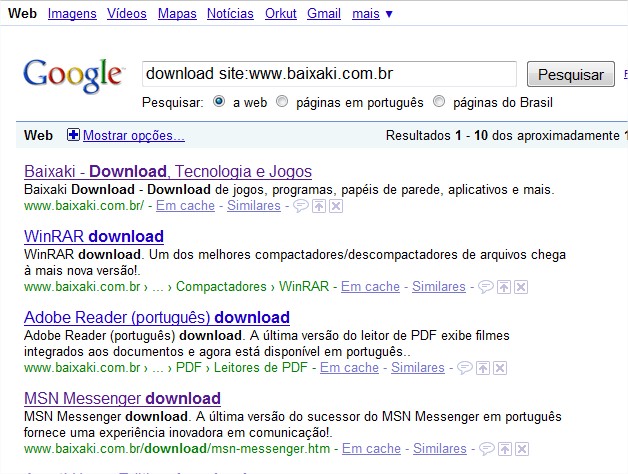The image size is (628, 474).
Task: Promote the Adobe Reader result
Action: (483, 368)
